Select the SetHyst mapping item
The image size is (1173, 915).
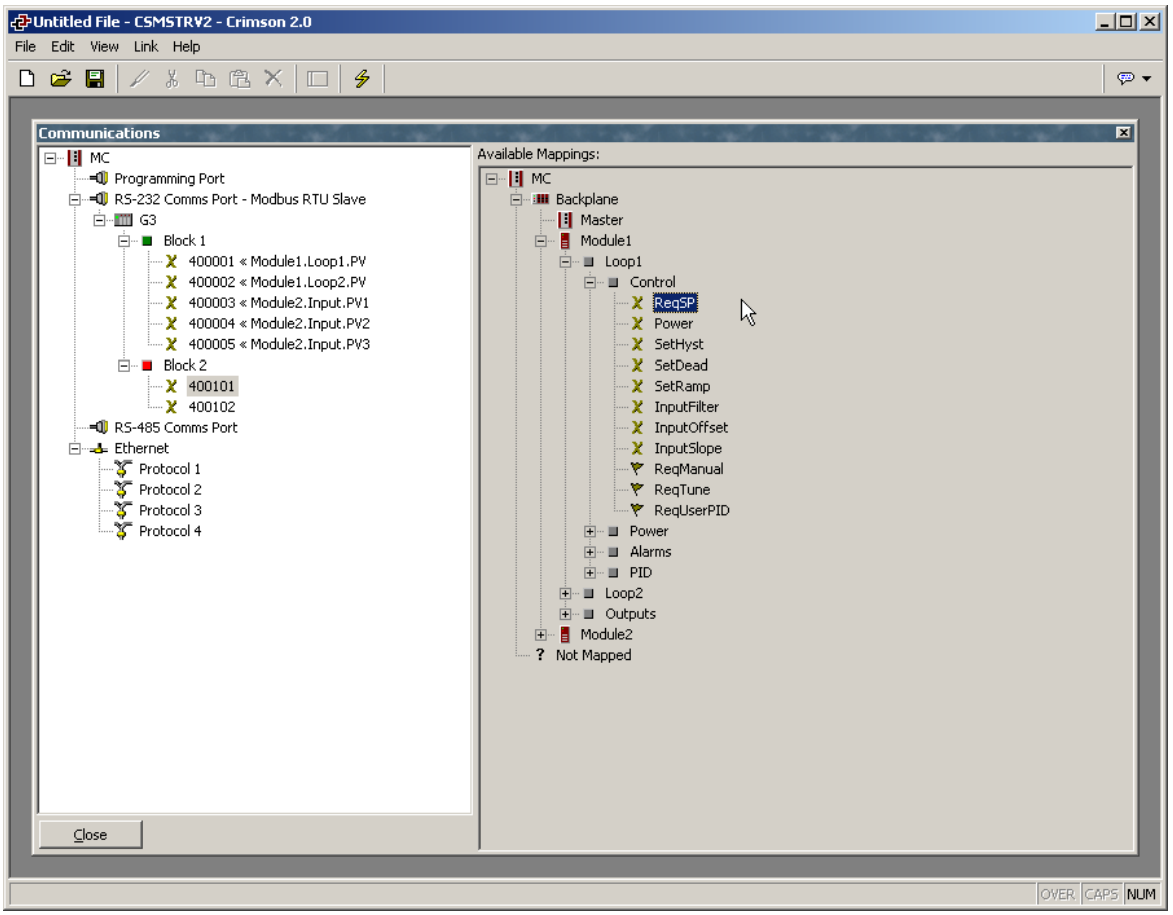(x=679, y=344)
